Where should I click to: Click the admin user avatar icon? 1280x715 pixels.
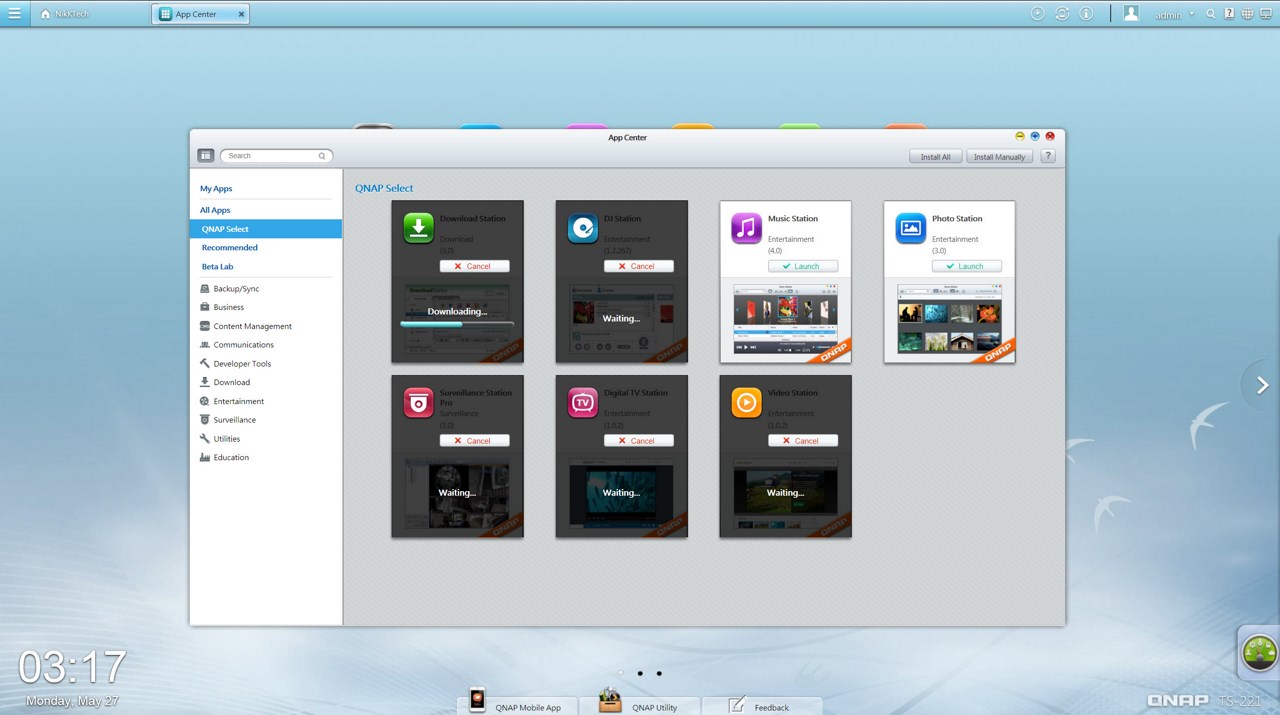1131,13
